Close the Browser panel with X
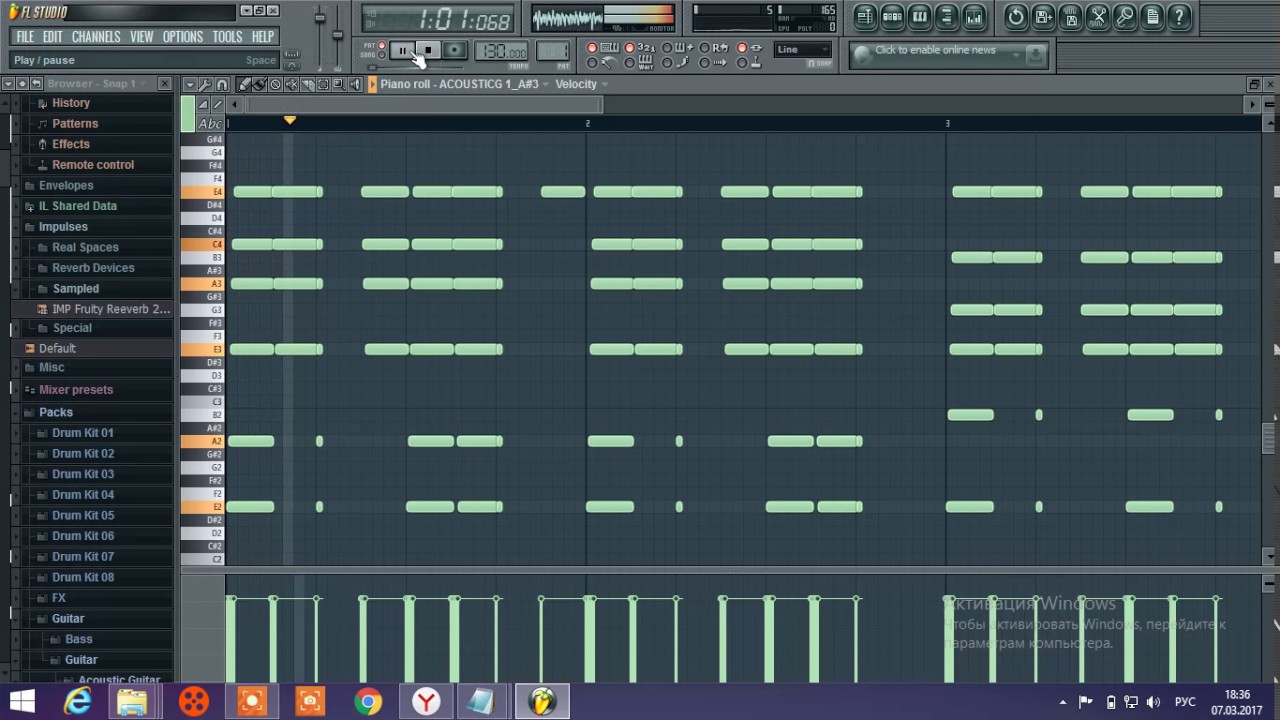Image resolution: width=1280 pixels, height=720 pixels. coord(164,83)
